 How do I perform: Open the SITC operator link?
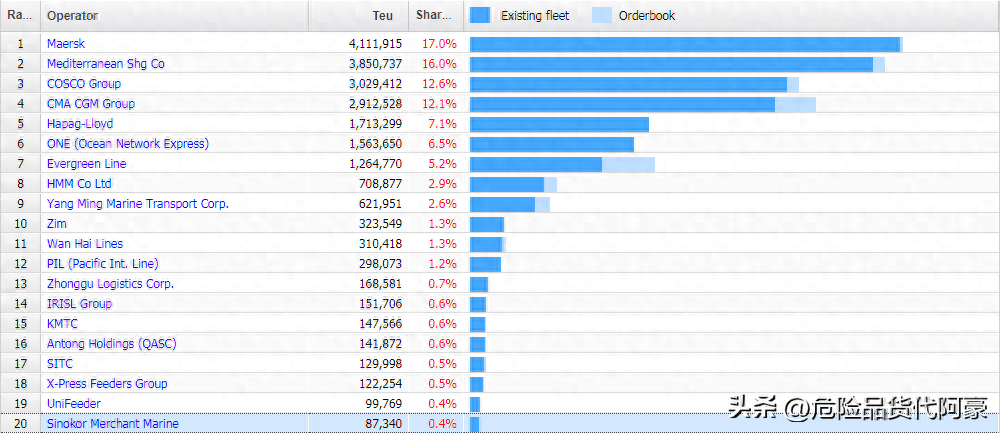(60, 363)
